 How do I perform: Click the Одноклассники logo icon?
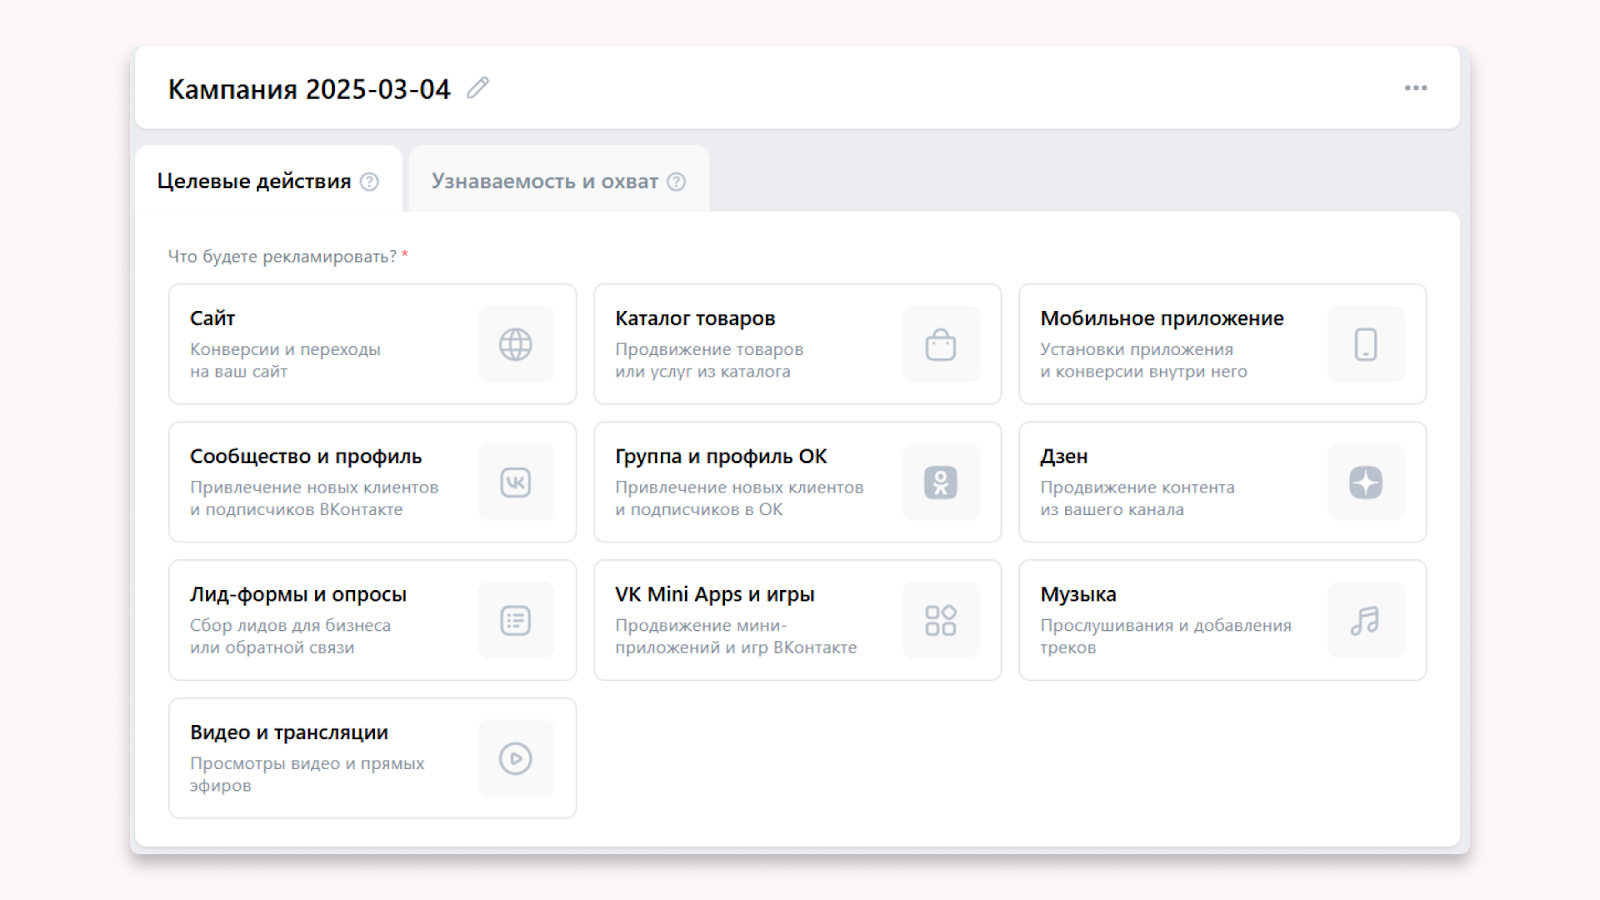tap(940, 482)
